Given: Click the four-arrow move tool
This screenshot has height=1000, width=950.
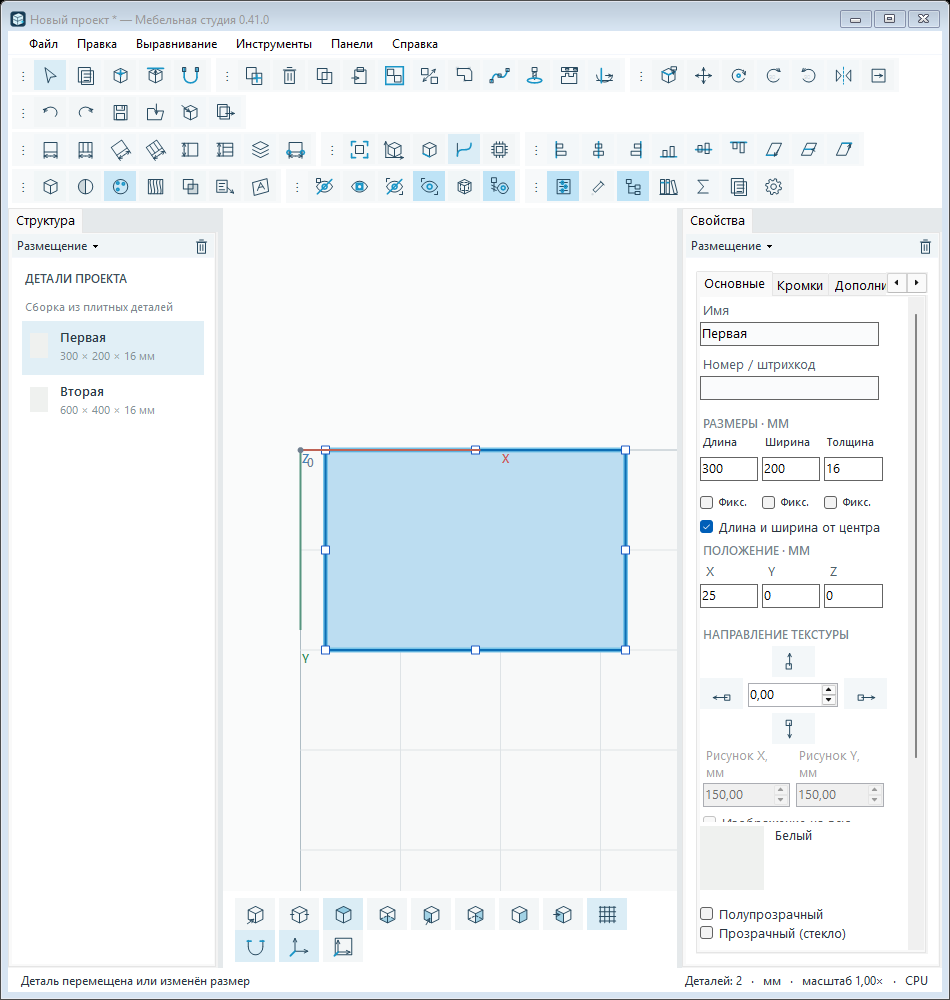Looking at the screenshot, I should coord(703,75).
